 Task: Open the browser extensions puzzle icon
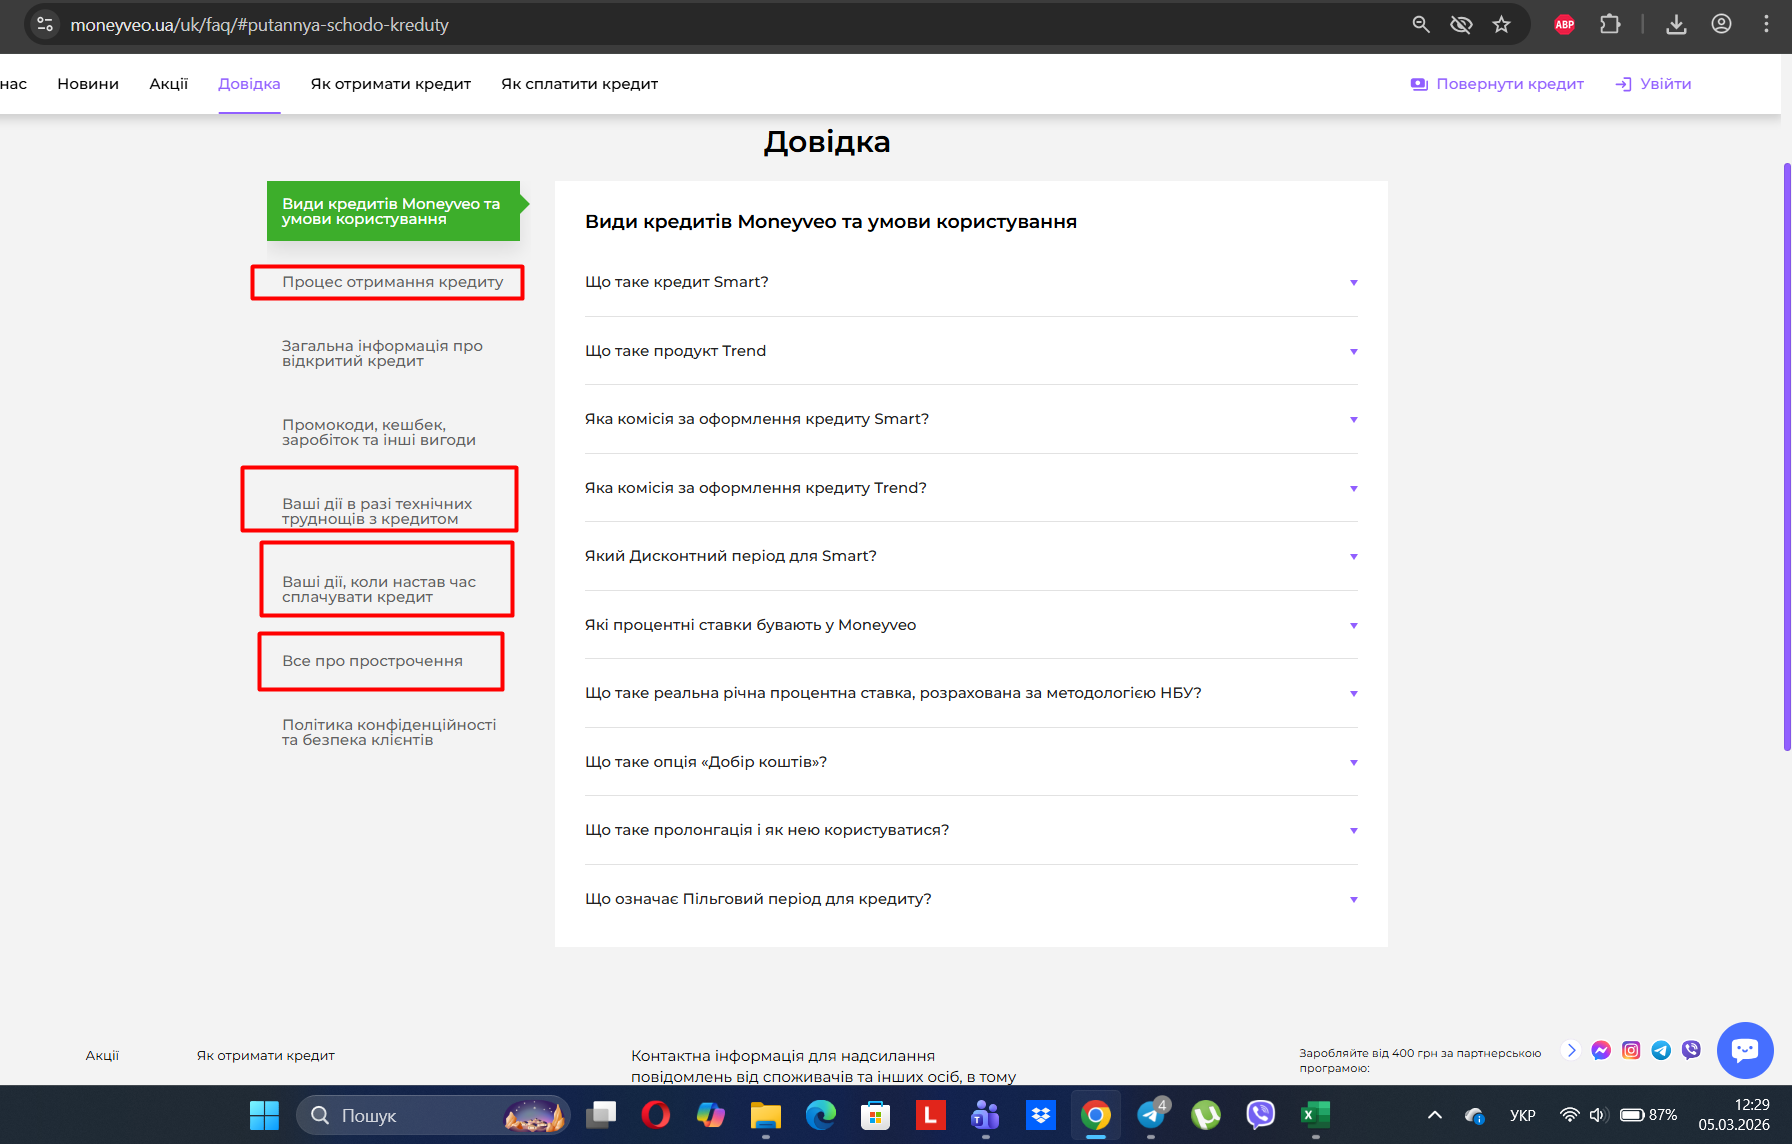coord(1610,24)
